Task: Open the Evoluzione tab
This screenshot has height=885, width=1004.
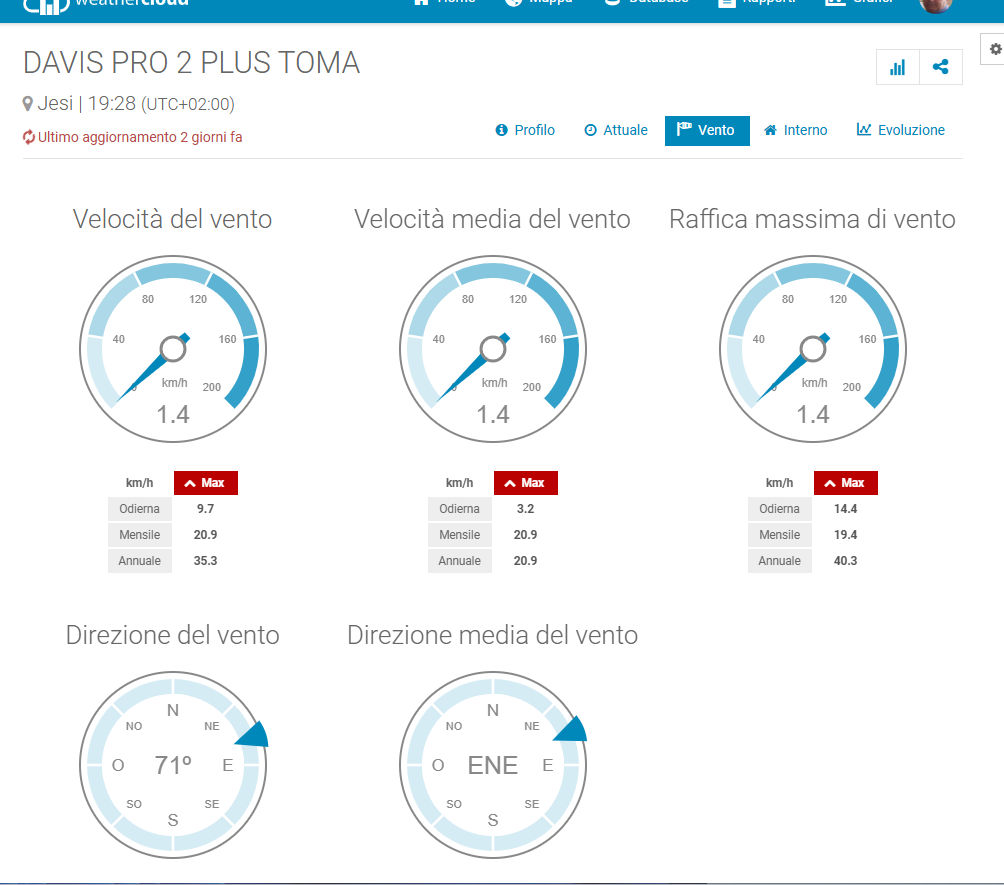Action: tap(901, 130)
